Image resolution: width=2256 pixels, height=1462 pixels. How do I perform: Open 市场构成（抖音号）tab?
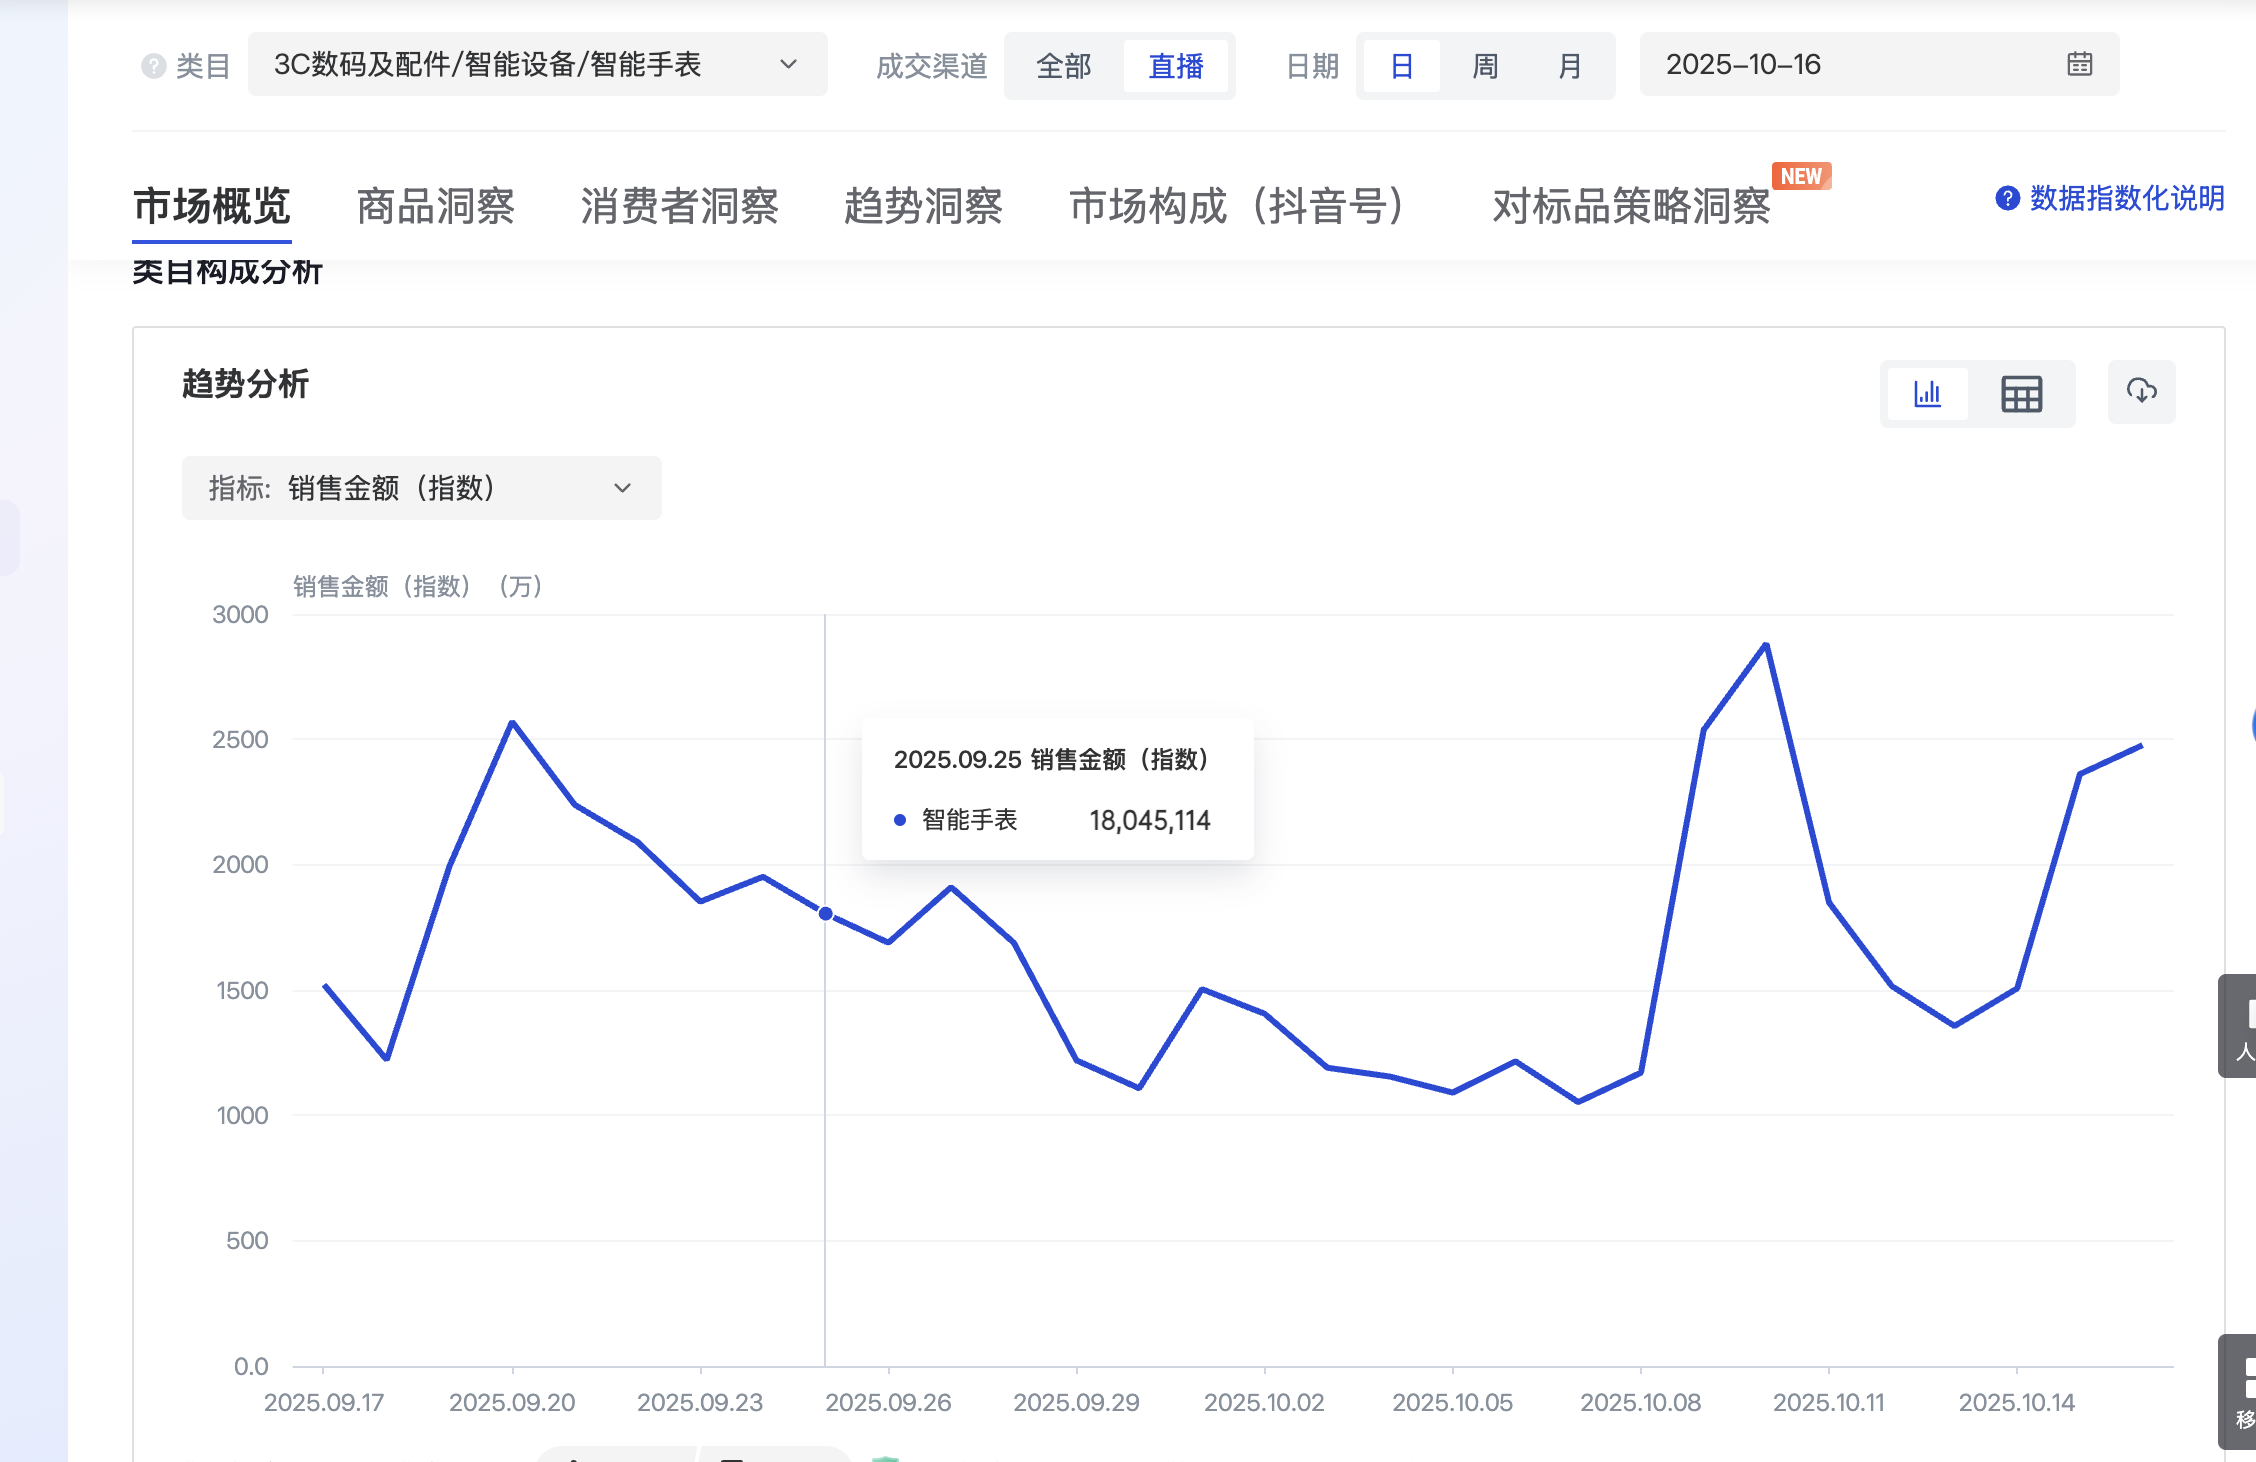pyautogui.click(x=1239, y=206)
